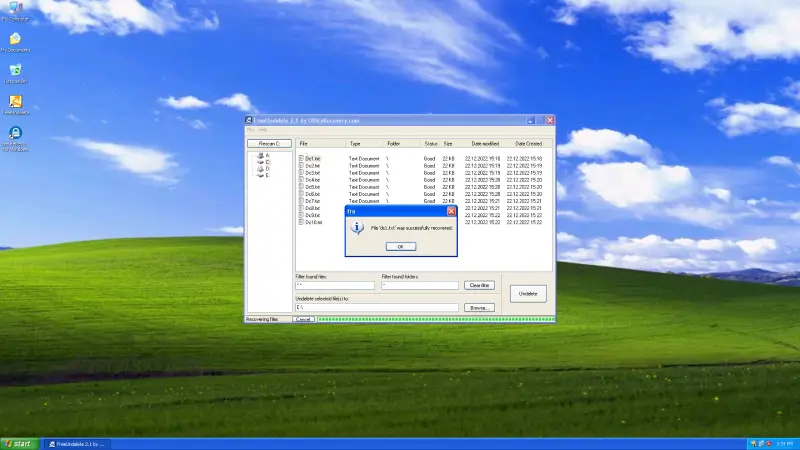Click the file icon of Dc1.txt
This screenshot has height=450, width=800.
click(301, 159)
